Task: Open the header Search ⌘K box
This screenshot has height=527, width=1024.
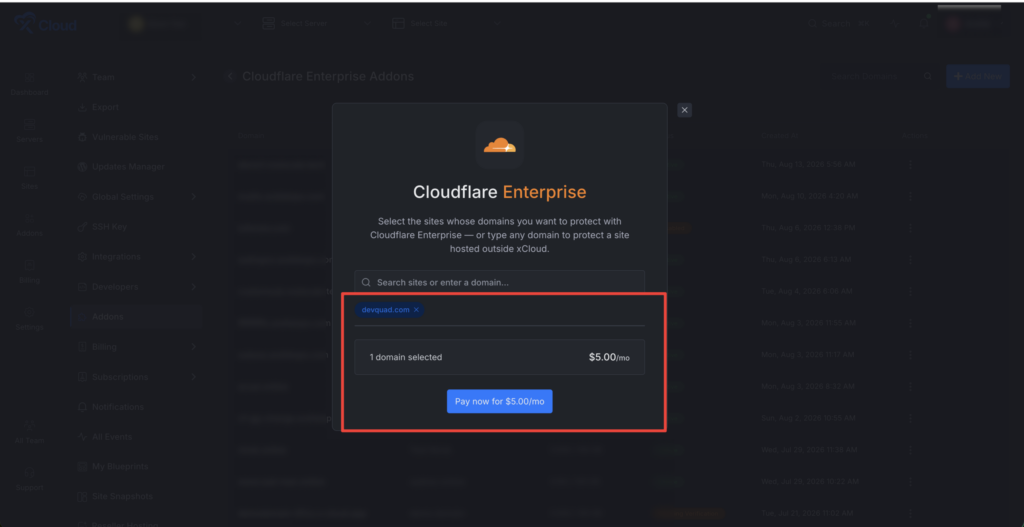Action: pos(839,24)
